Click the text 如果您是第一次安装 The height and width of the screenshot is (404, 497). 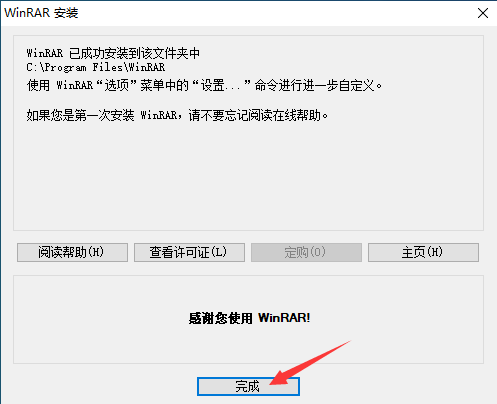(80, 116)
